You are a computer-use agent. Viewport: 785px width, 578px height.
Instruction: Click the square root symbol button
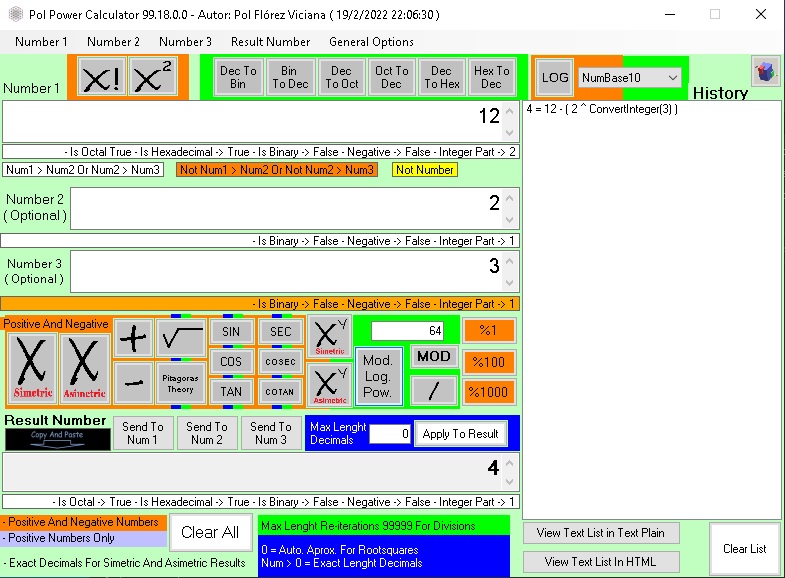pos(181,338)
